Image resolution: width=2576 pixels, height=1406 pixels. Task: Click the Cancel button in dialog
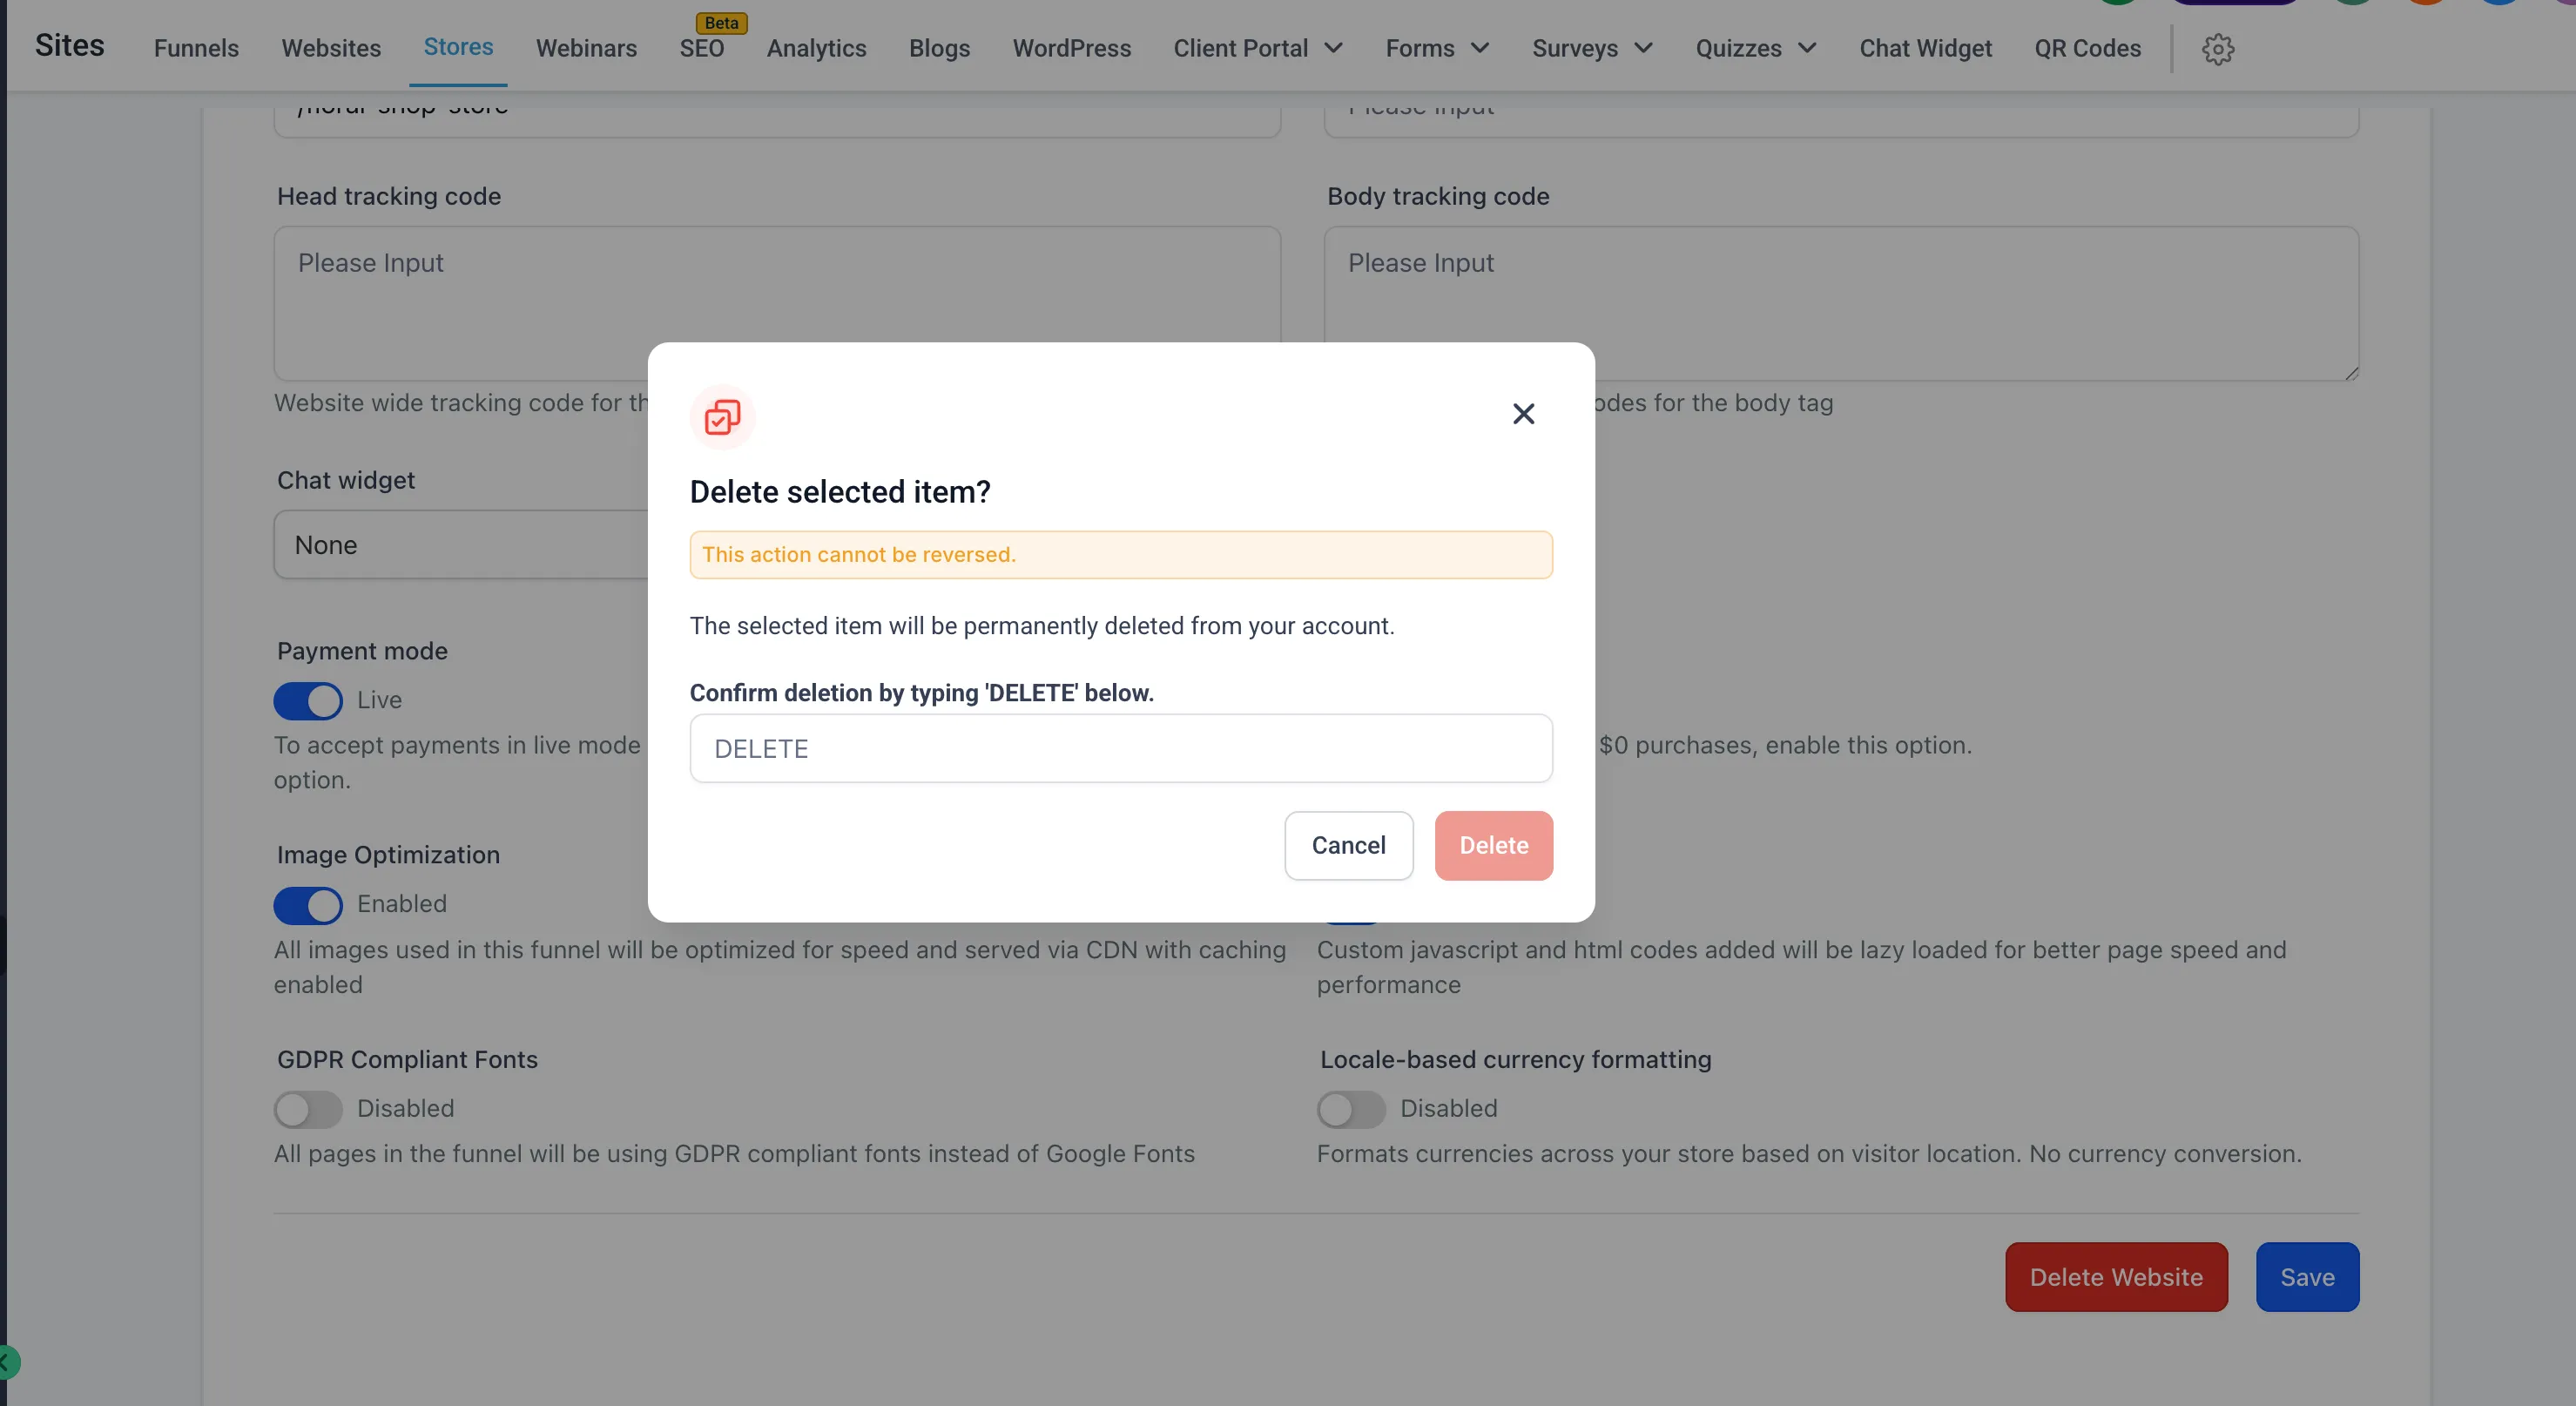pyautogui.click(x=1348, y=846)
